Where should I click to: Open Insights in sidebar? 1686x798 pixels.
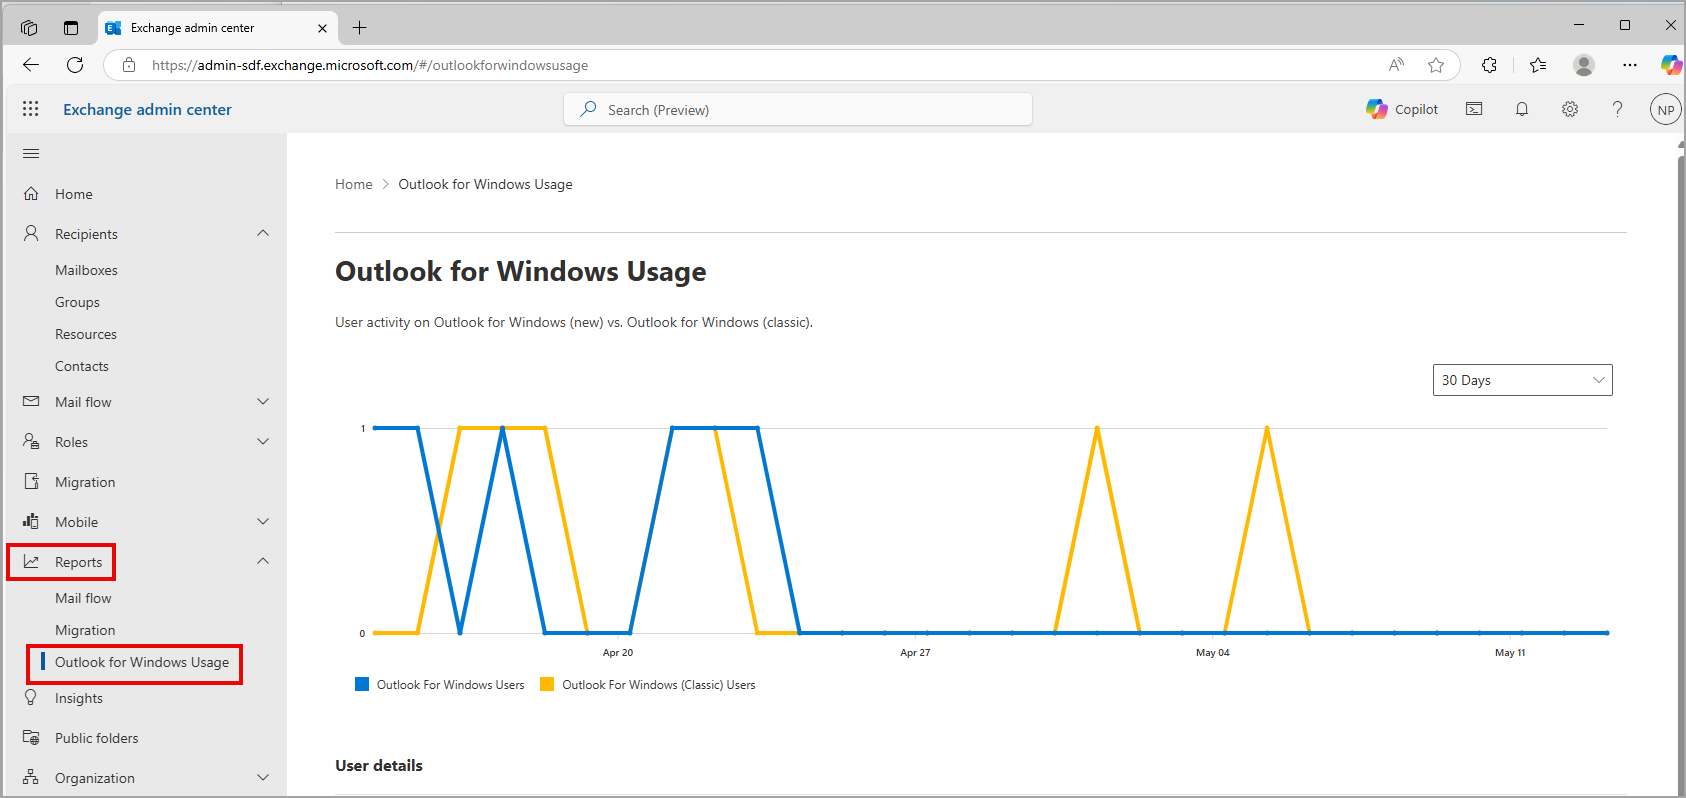(x=79, y=698)
